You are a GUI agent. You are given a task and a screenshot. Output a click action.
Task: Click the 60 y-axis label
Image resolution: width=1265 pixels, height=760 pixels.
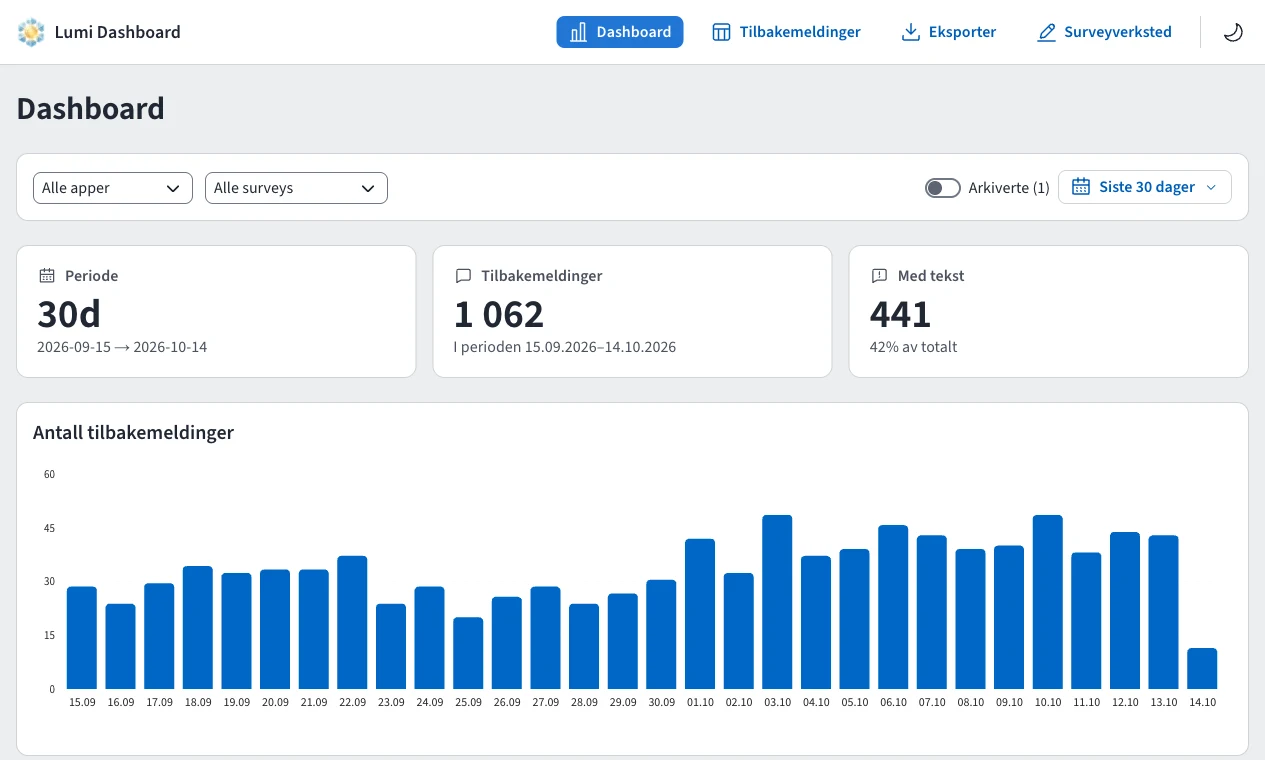pos(49,474)
